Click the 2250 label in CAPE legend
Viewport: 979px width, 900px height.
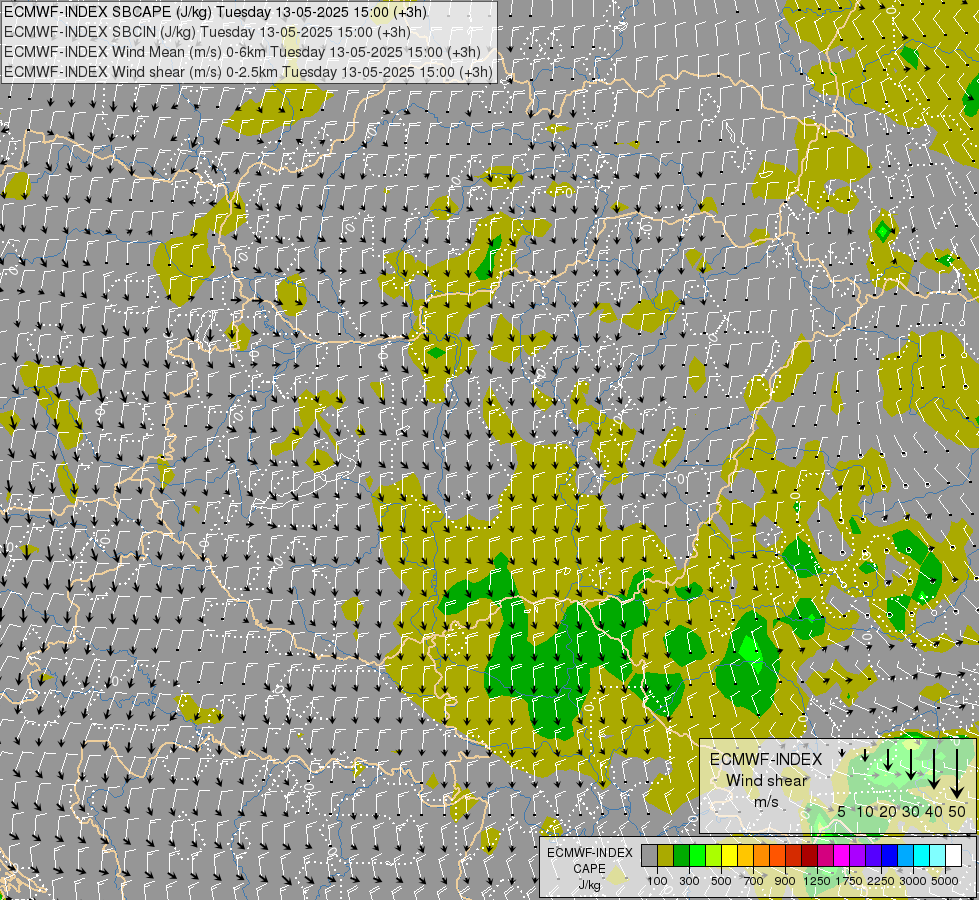[881, 881]
